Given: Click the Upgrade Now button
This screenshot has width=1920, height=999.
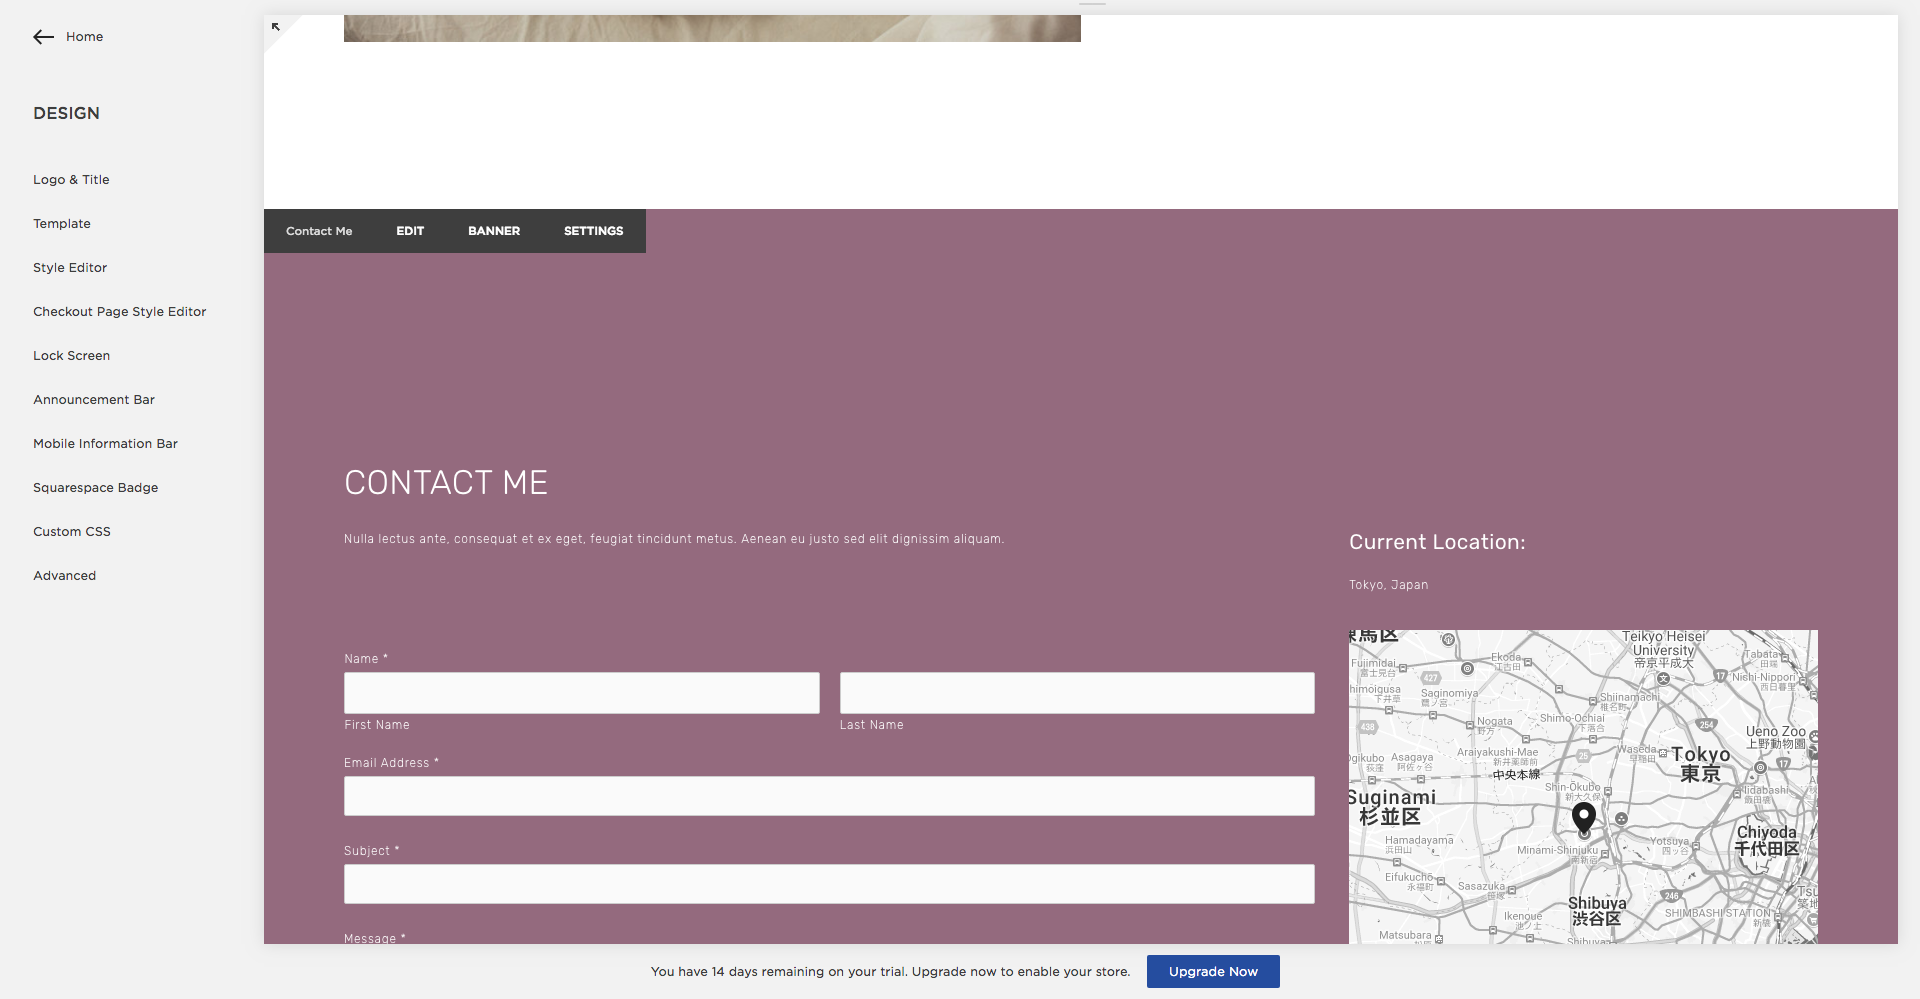Looking at the screenshot, I should tap(1212, 971).
